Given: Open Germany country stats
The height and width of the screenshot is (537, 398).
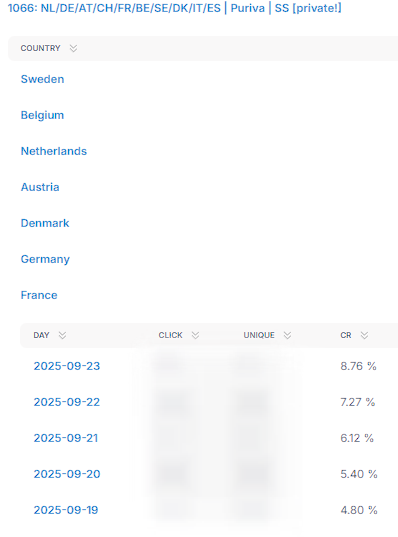Looking at the screenshot, I should tap(45, 259).
